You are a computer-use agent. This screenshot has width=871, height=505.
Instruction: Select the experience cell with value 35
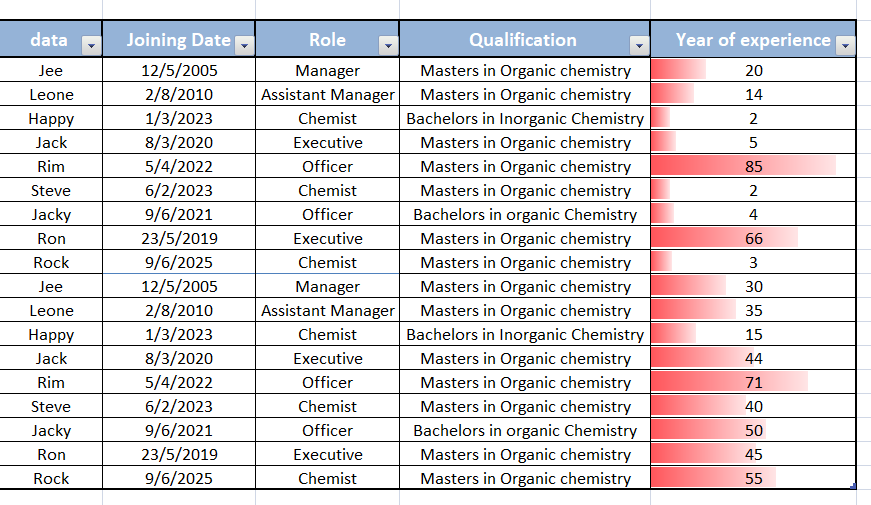tap(753, 311)
